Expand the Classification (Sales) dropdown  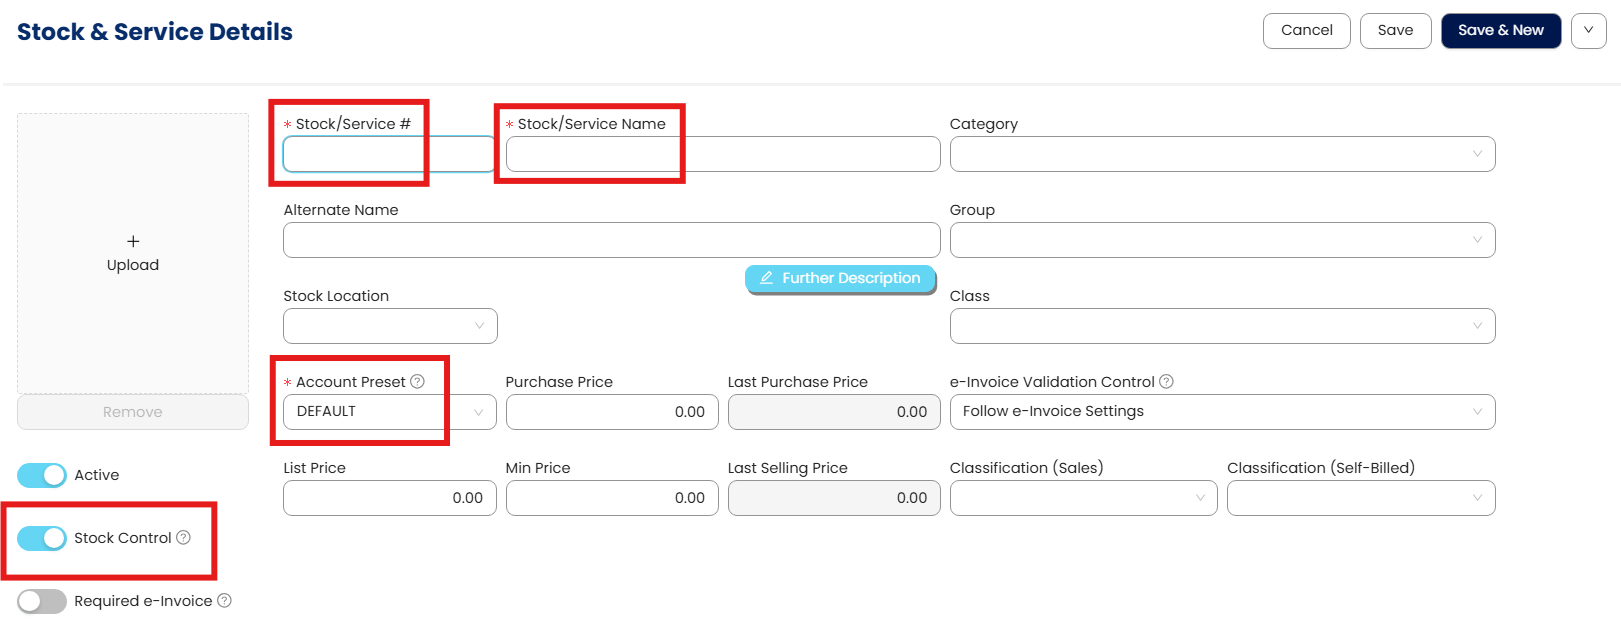coord(1083,498)
